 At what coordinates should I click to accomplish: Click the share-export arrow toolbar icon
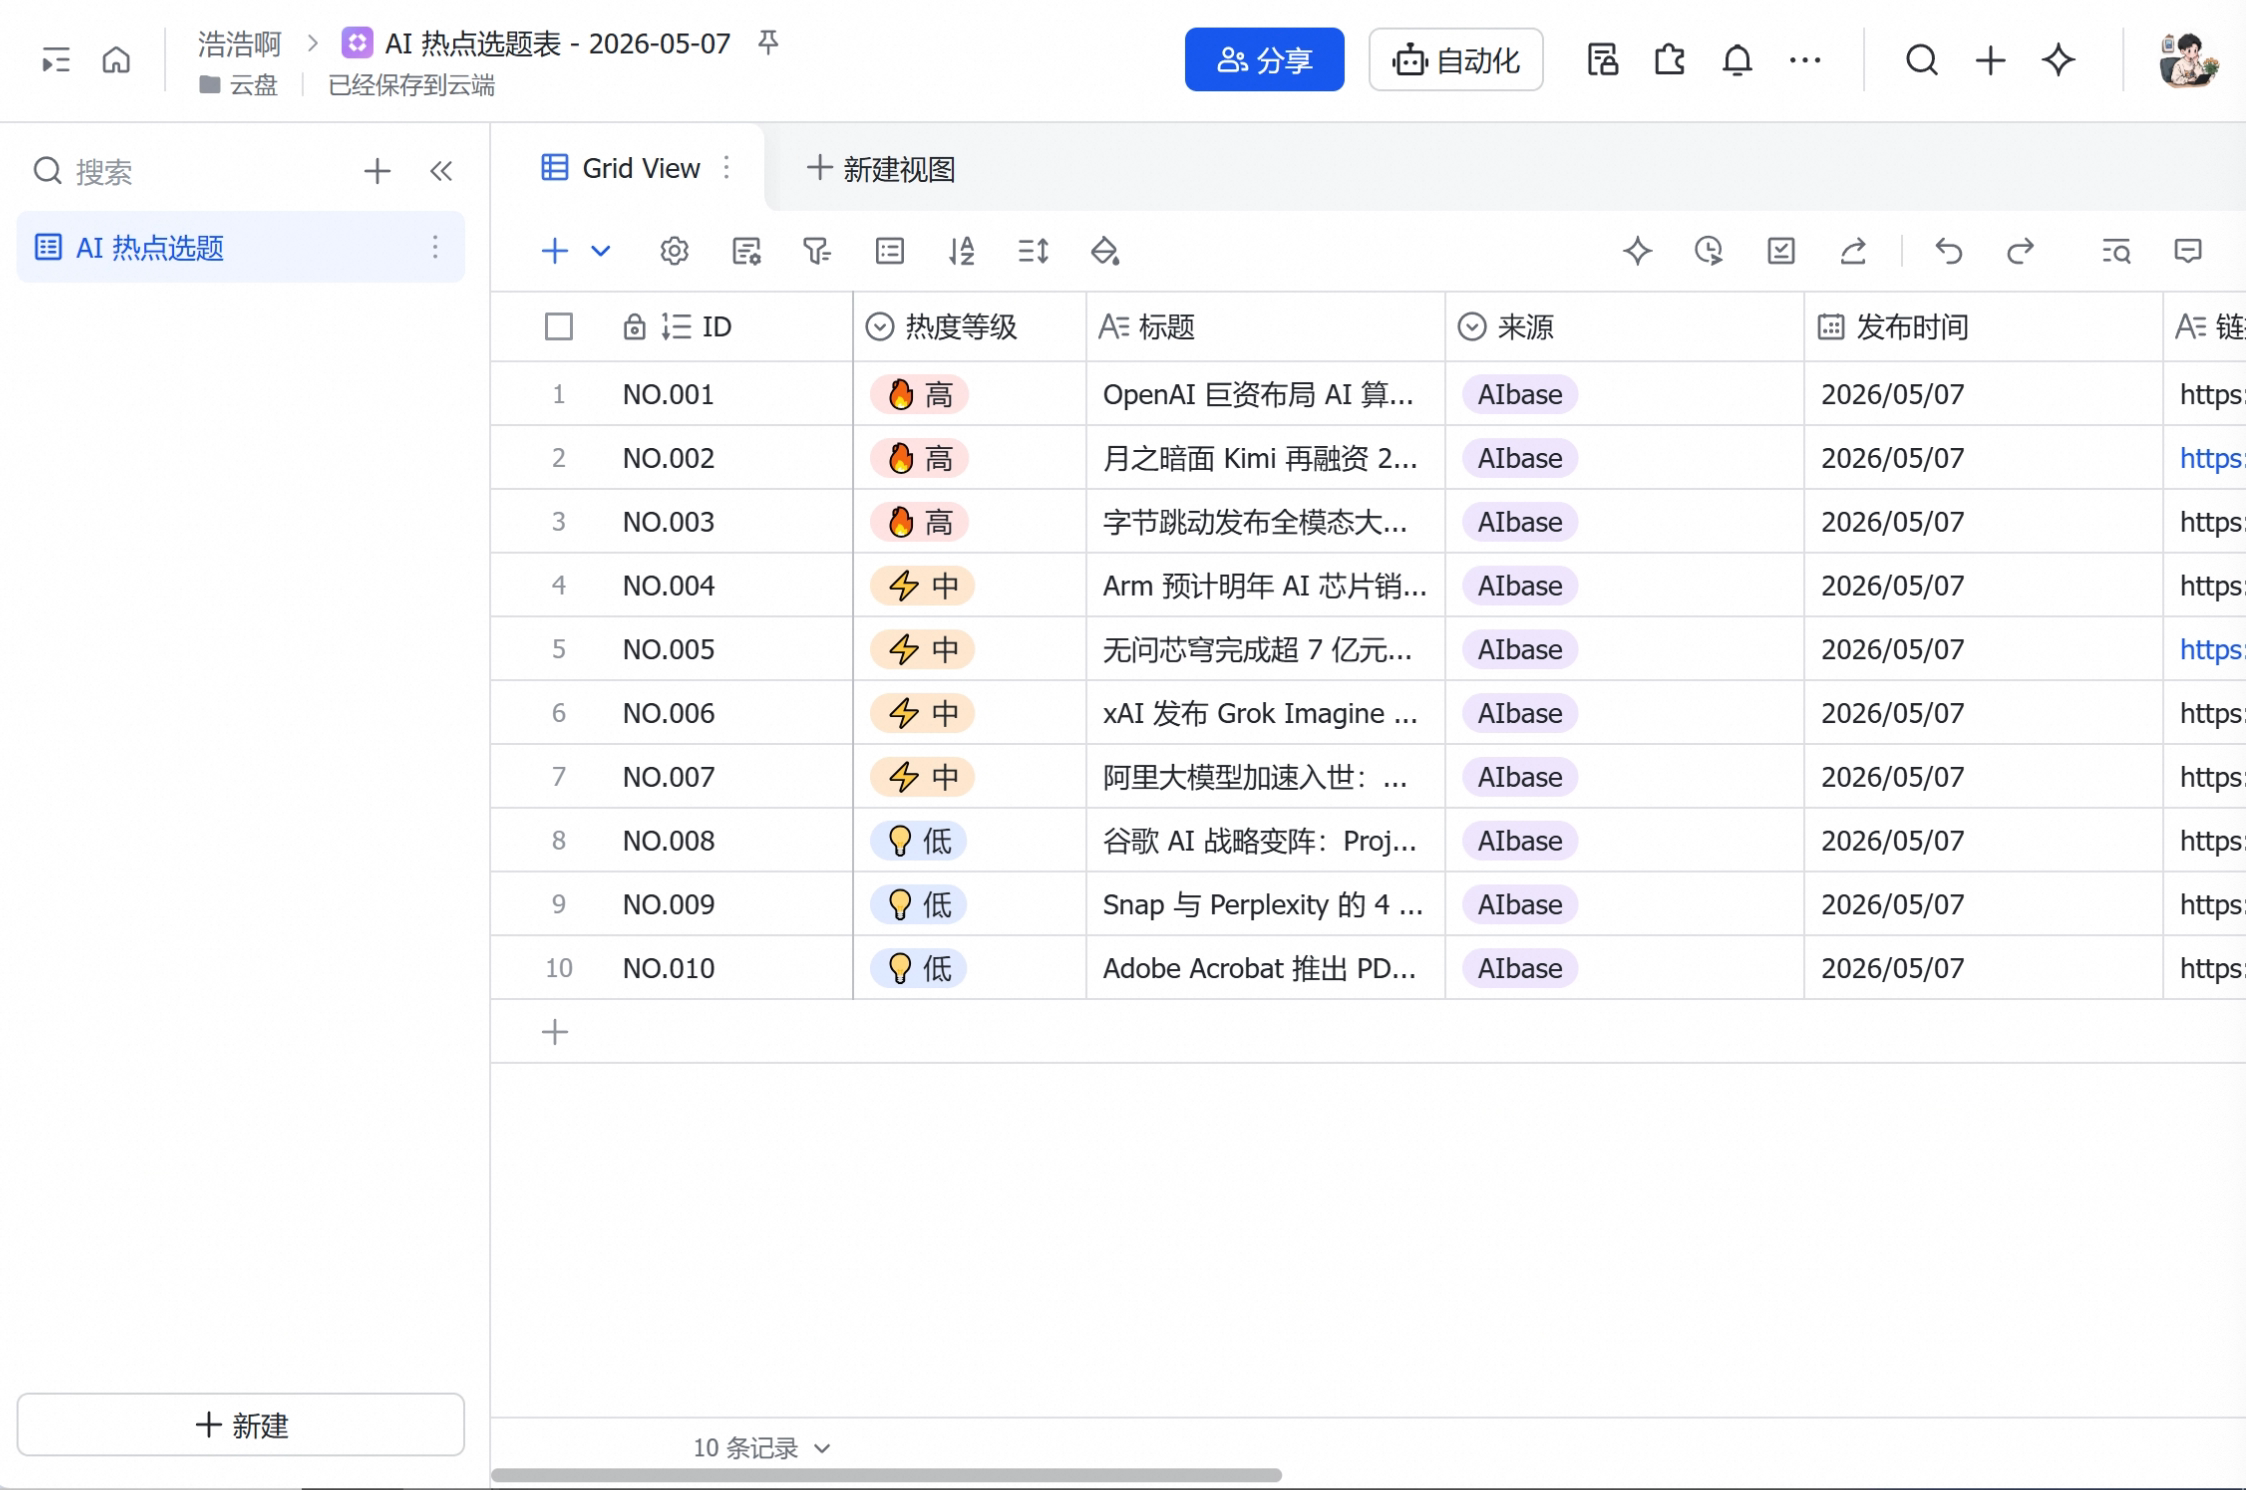(x=1853, y=251)
